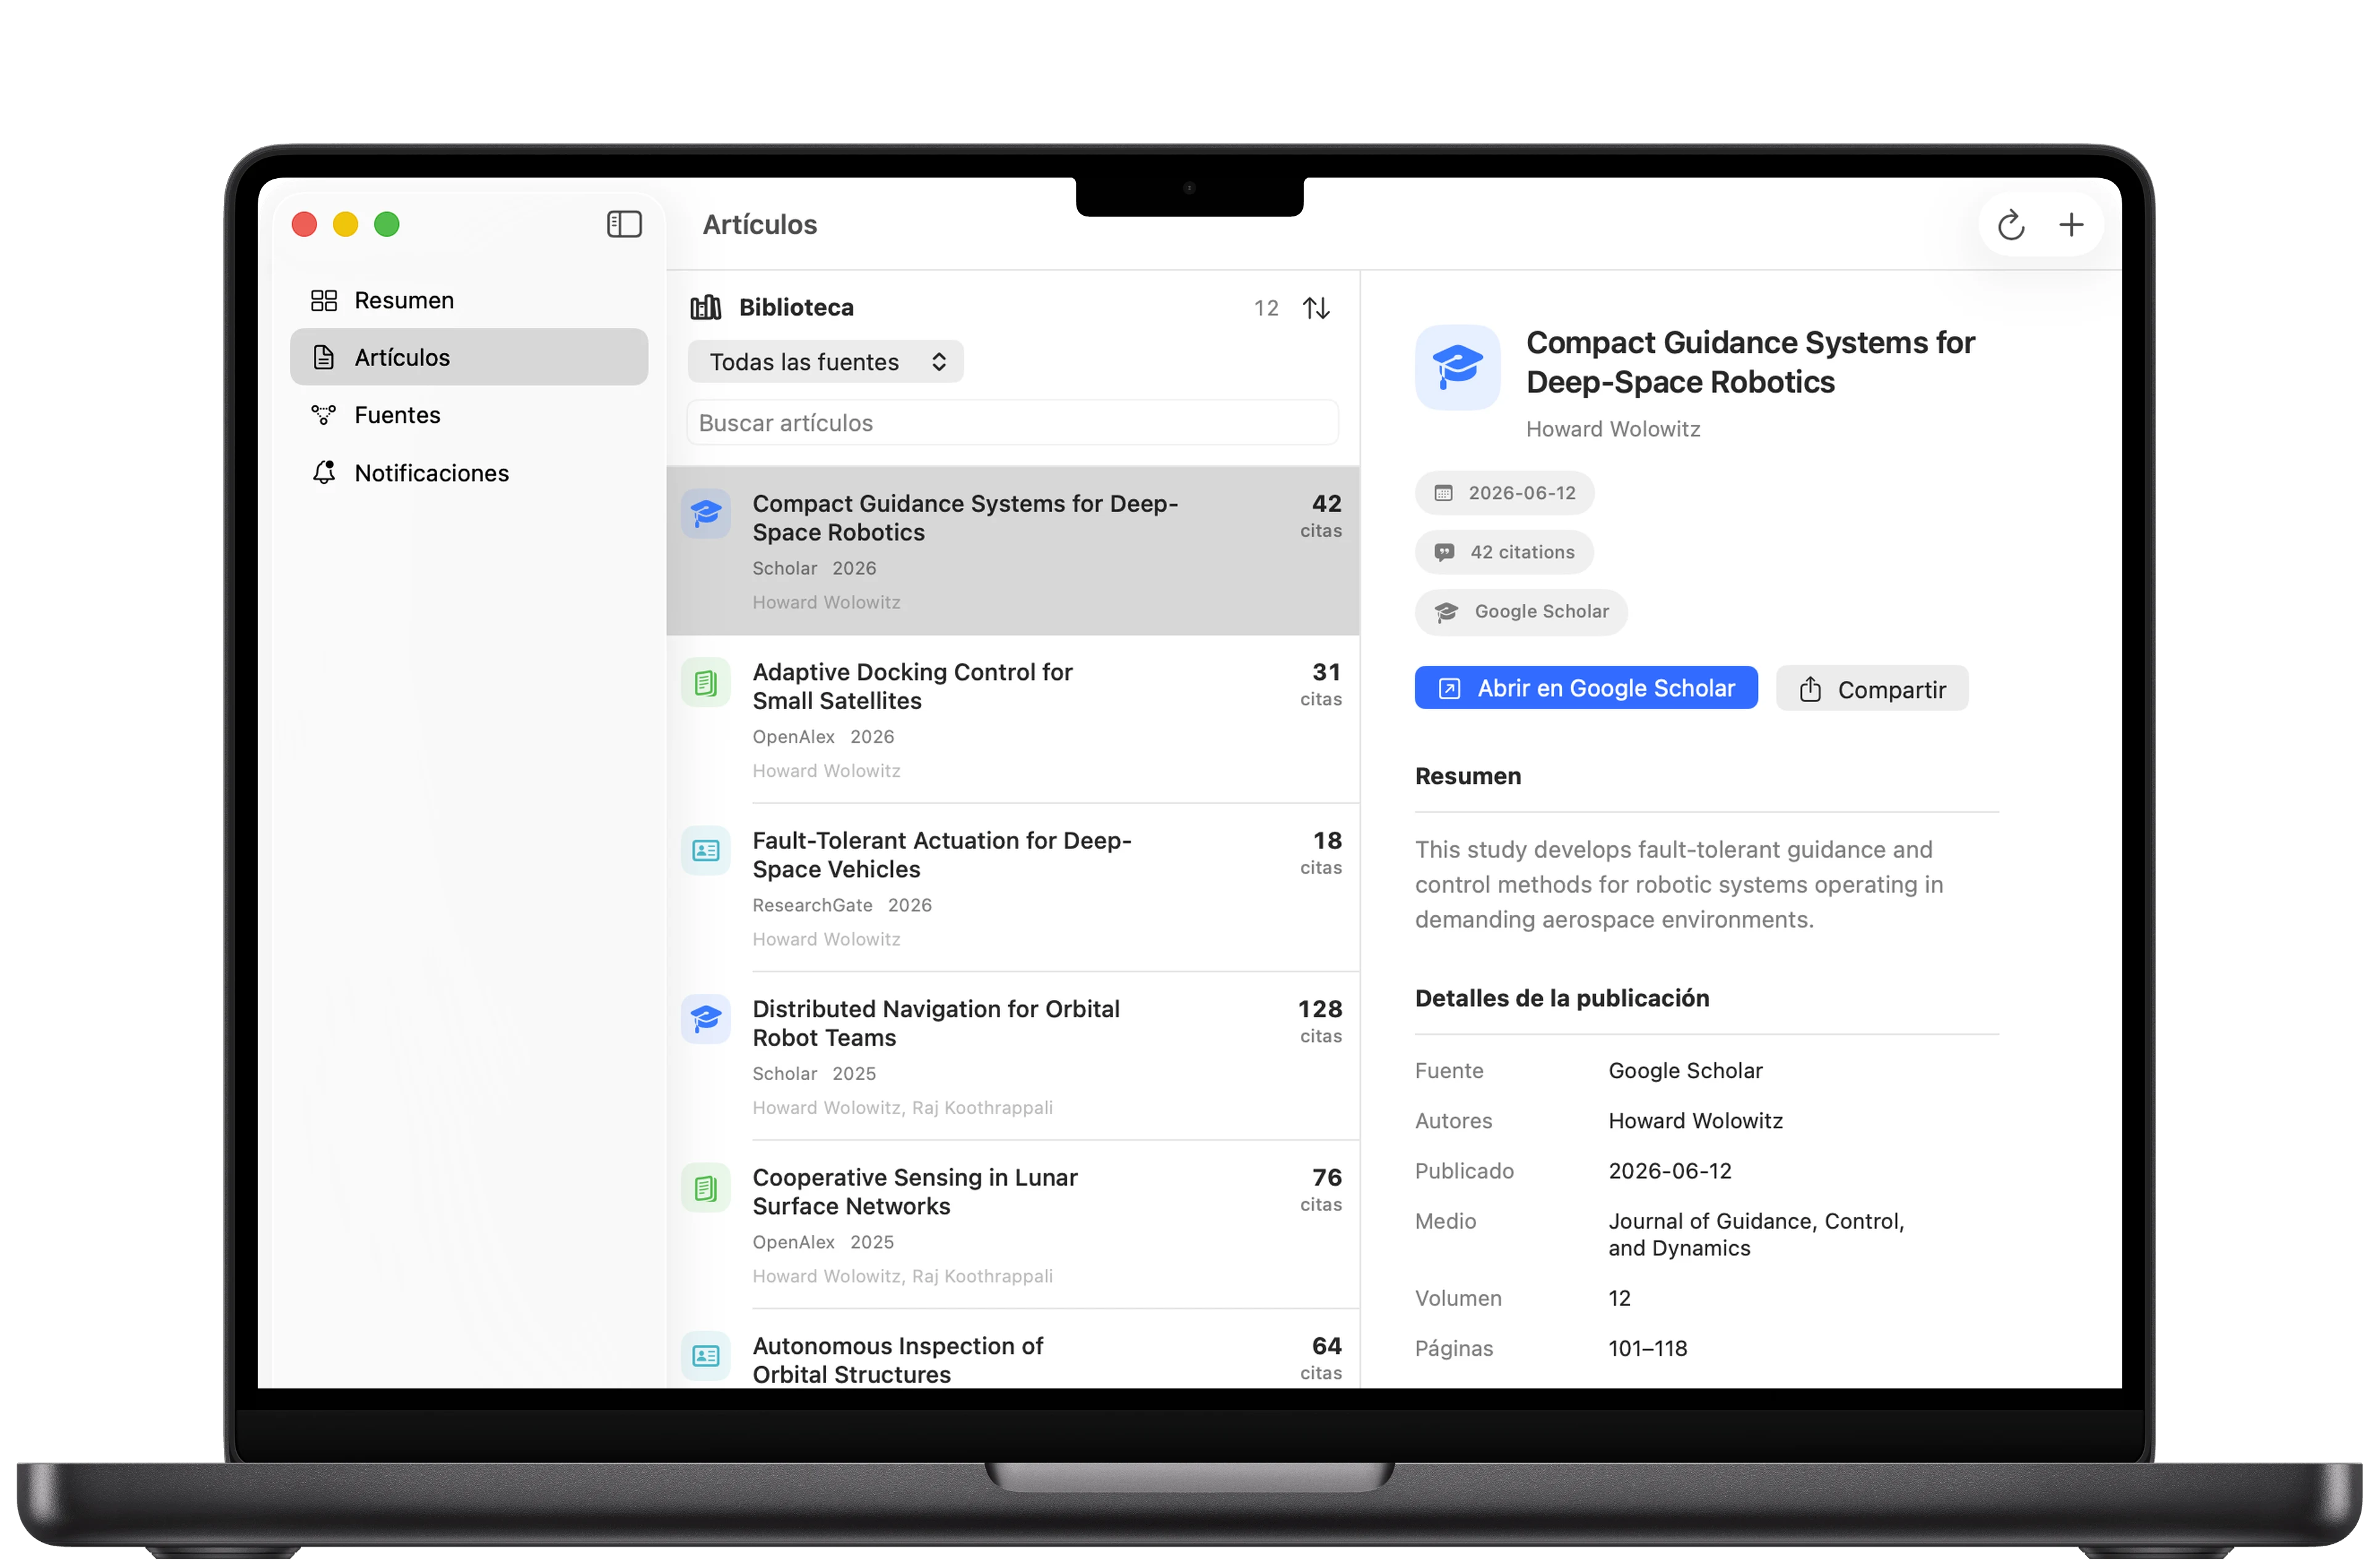Focus the Buscar artículos search field
This screenshot has height=1566, width=2380.
point(1012,423)
